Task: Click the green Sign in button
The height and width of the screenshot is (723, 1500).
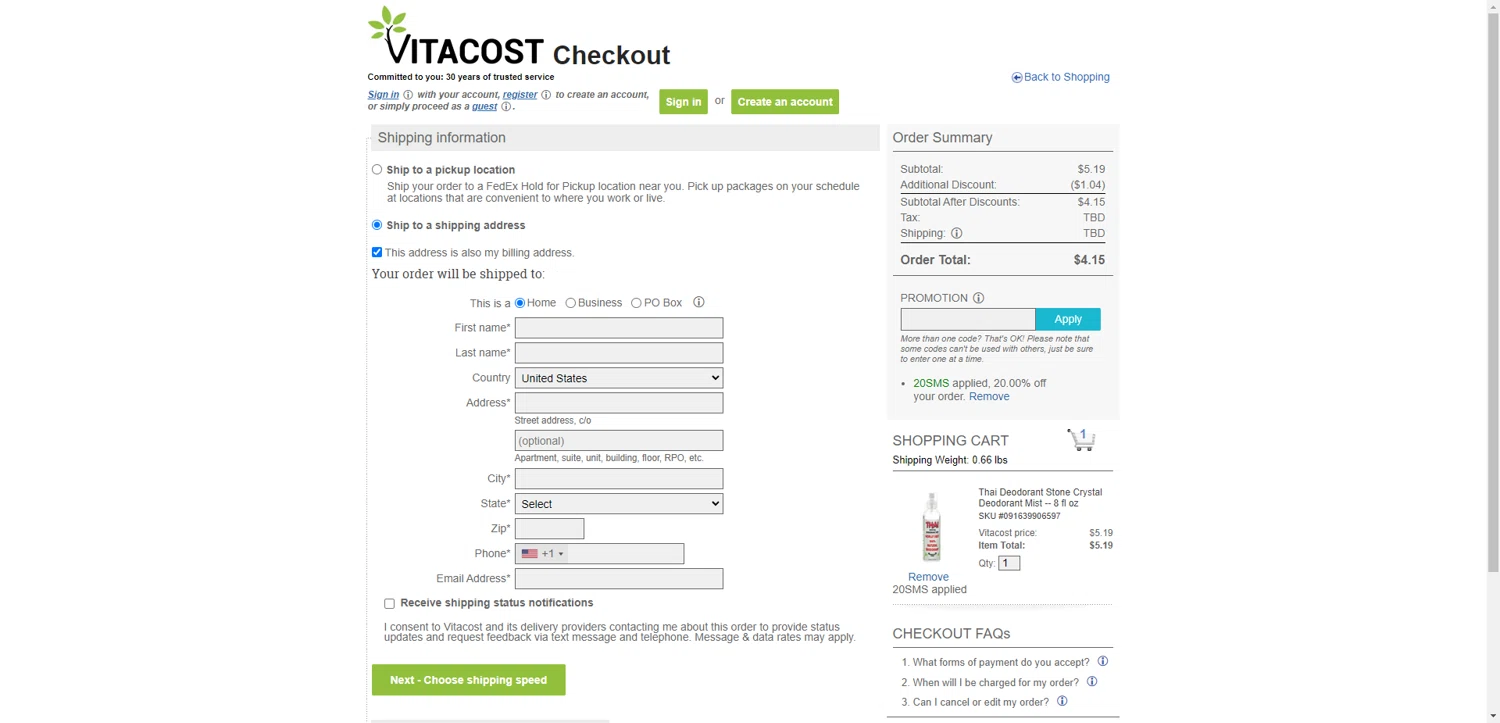Action: pyautogui.click(x=683, y=102)
